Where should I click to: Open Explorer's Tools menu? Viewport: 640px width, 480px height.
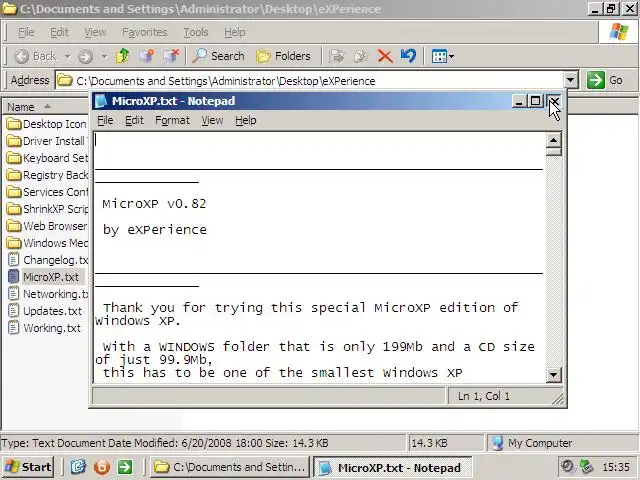(196, 32)
